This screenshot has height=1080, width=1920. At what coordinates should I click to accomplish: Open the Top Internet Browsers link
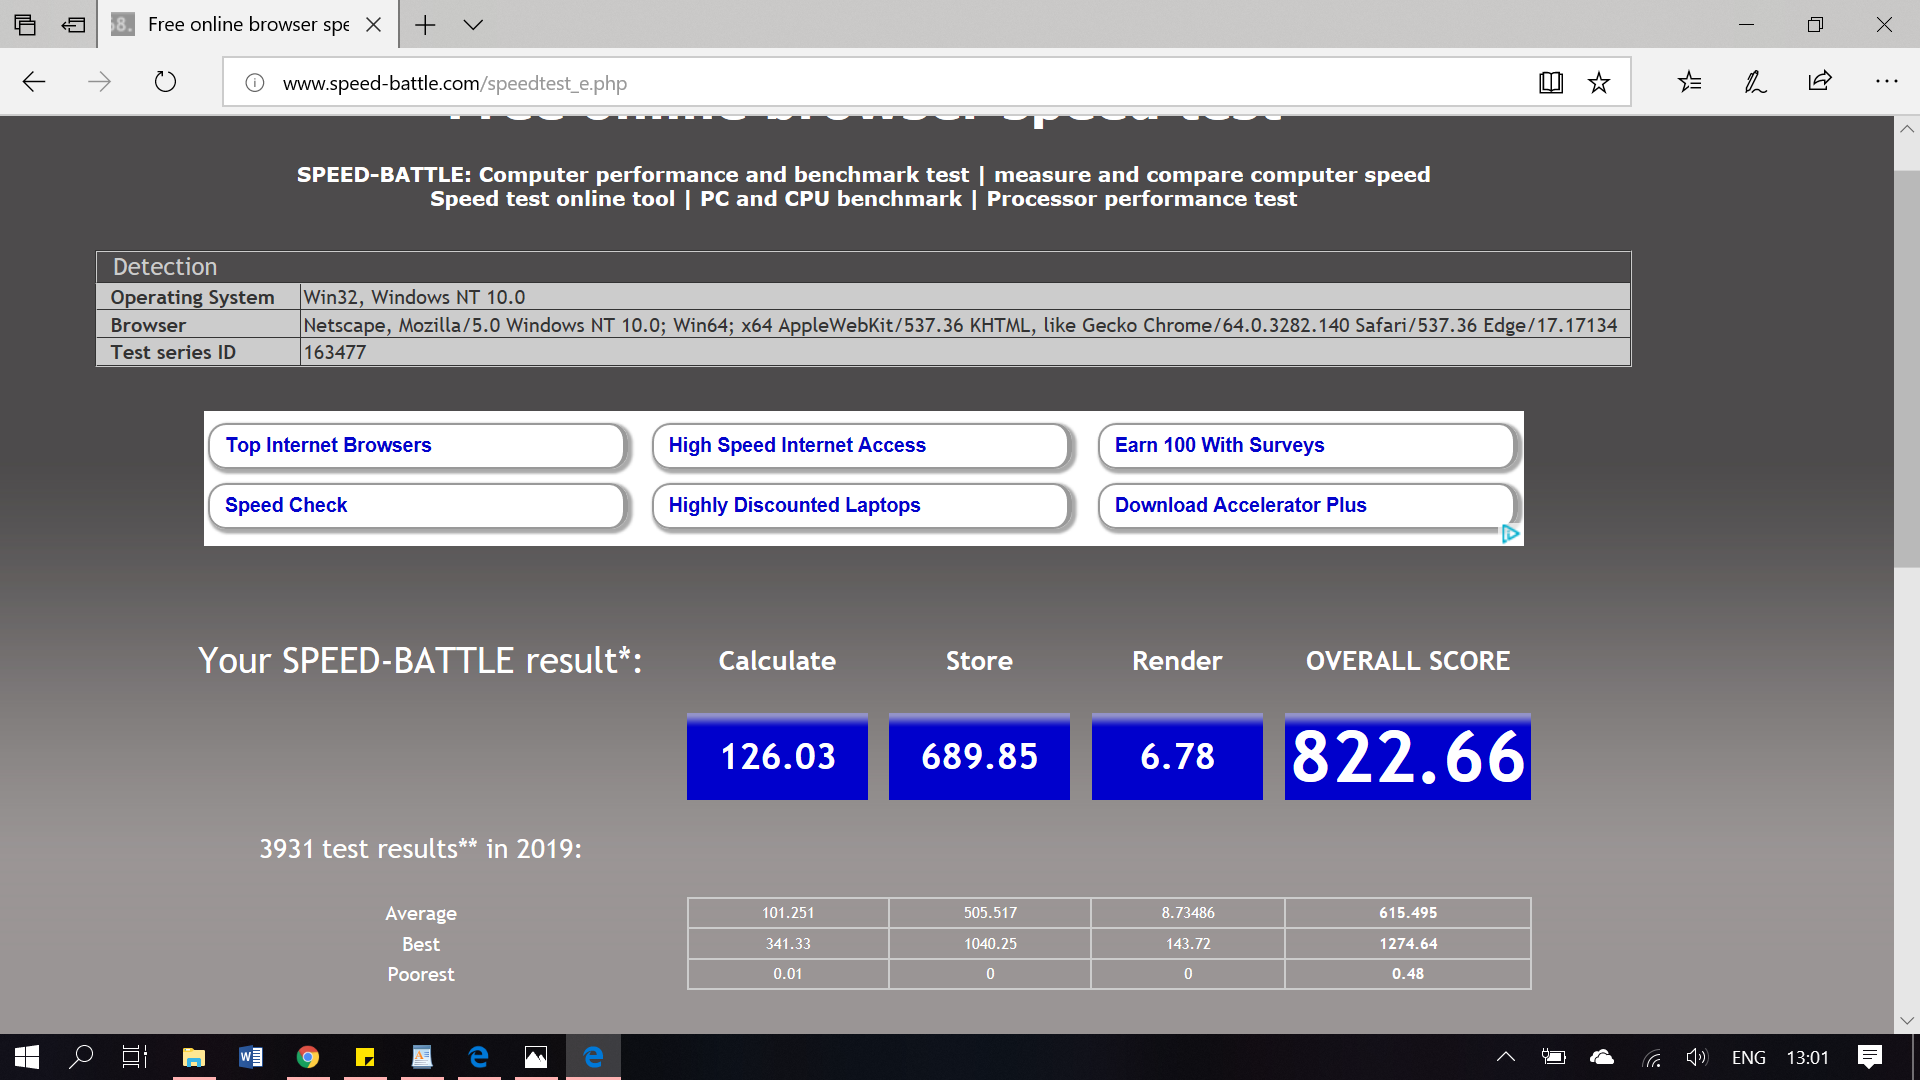[328, 446]
